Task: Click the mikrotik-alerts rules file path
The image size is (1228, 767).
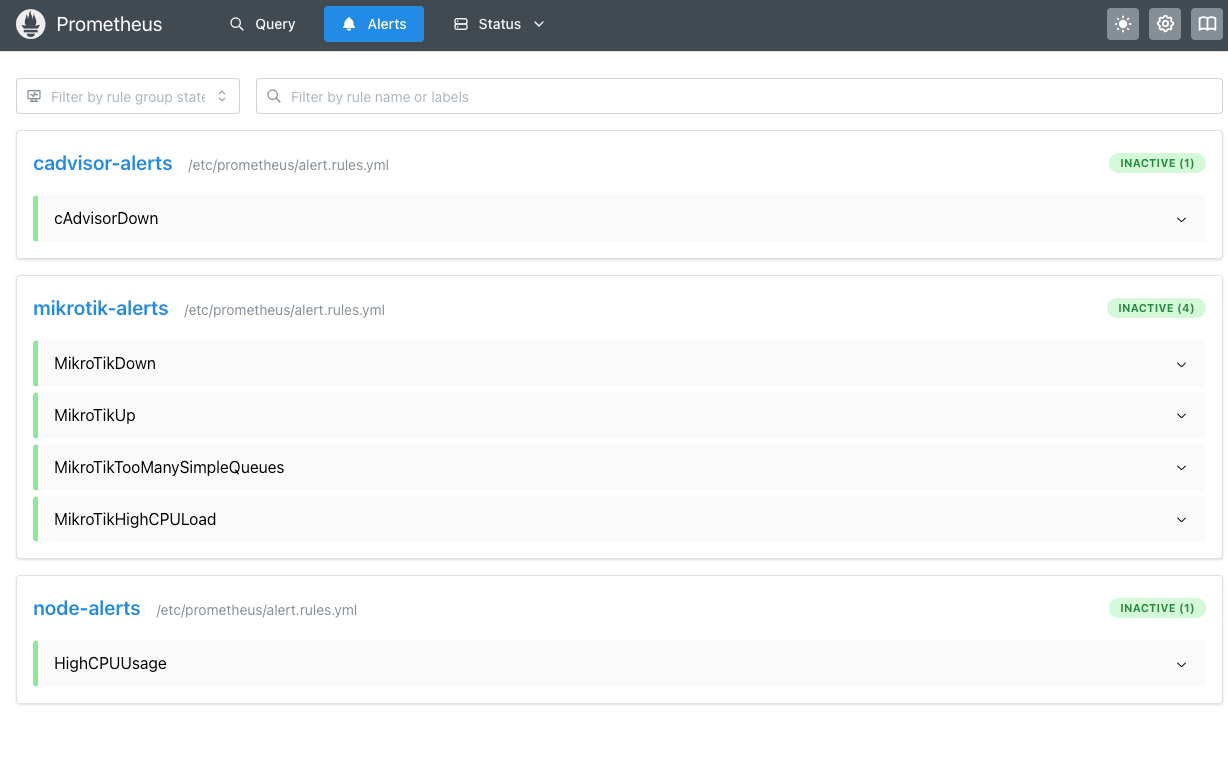Action: pyautogui.click(x=284, y=310)
